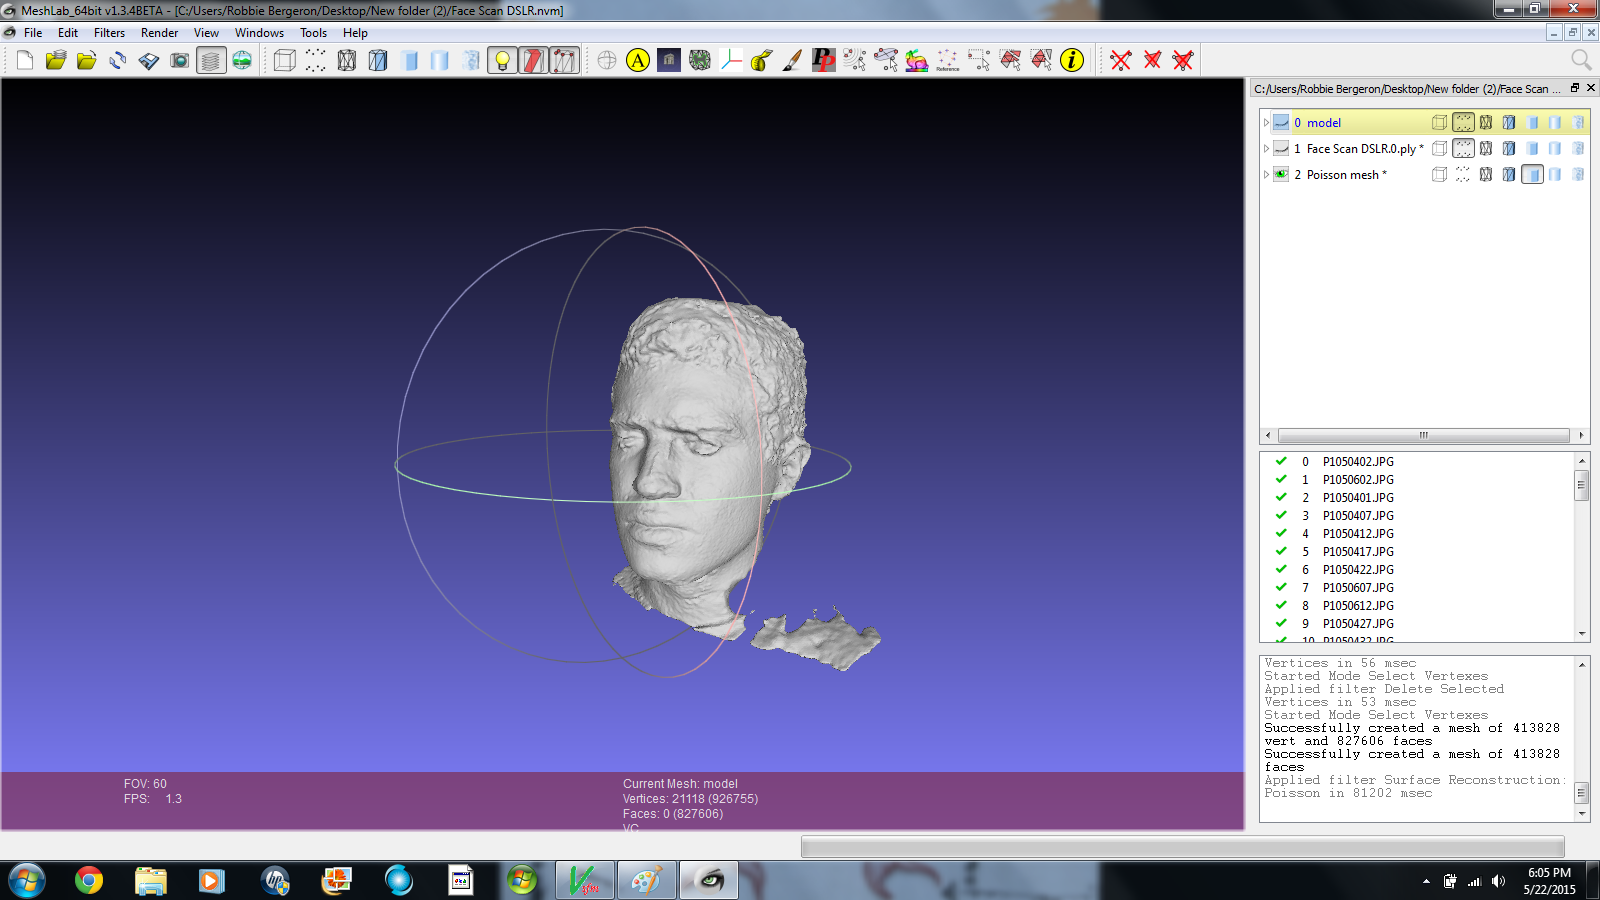
Task: Click Delete Selected Vertices red X icon
Action: (x=1121, y=61)
